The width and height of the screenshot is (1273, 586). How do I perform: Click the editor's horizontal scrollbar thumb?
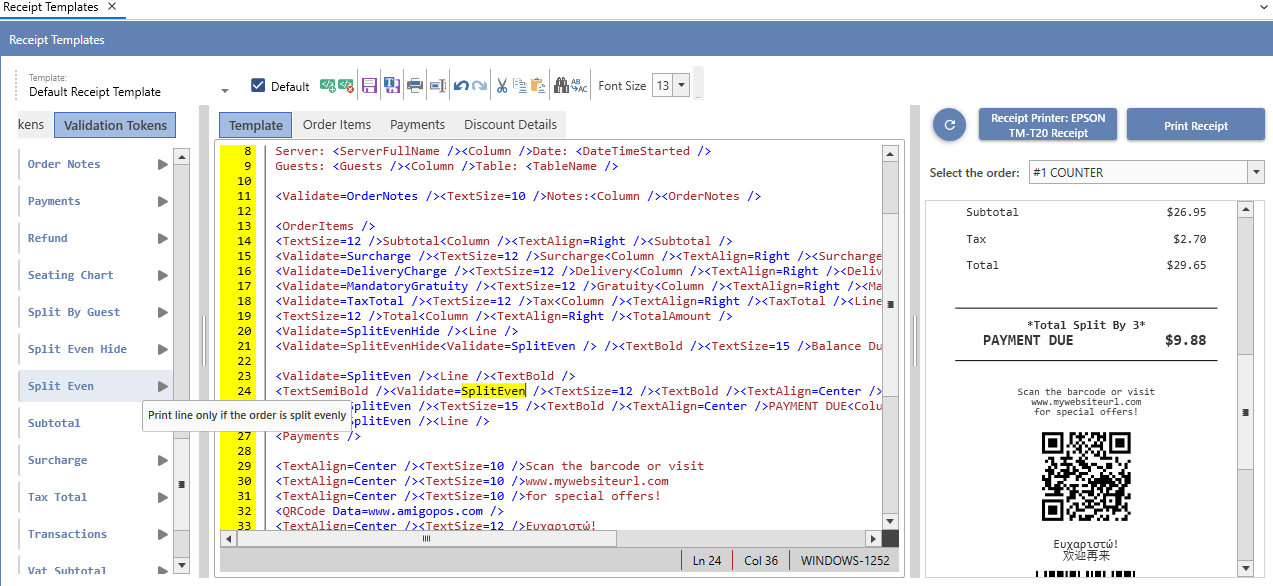coord(426,539)
